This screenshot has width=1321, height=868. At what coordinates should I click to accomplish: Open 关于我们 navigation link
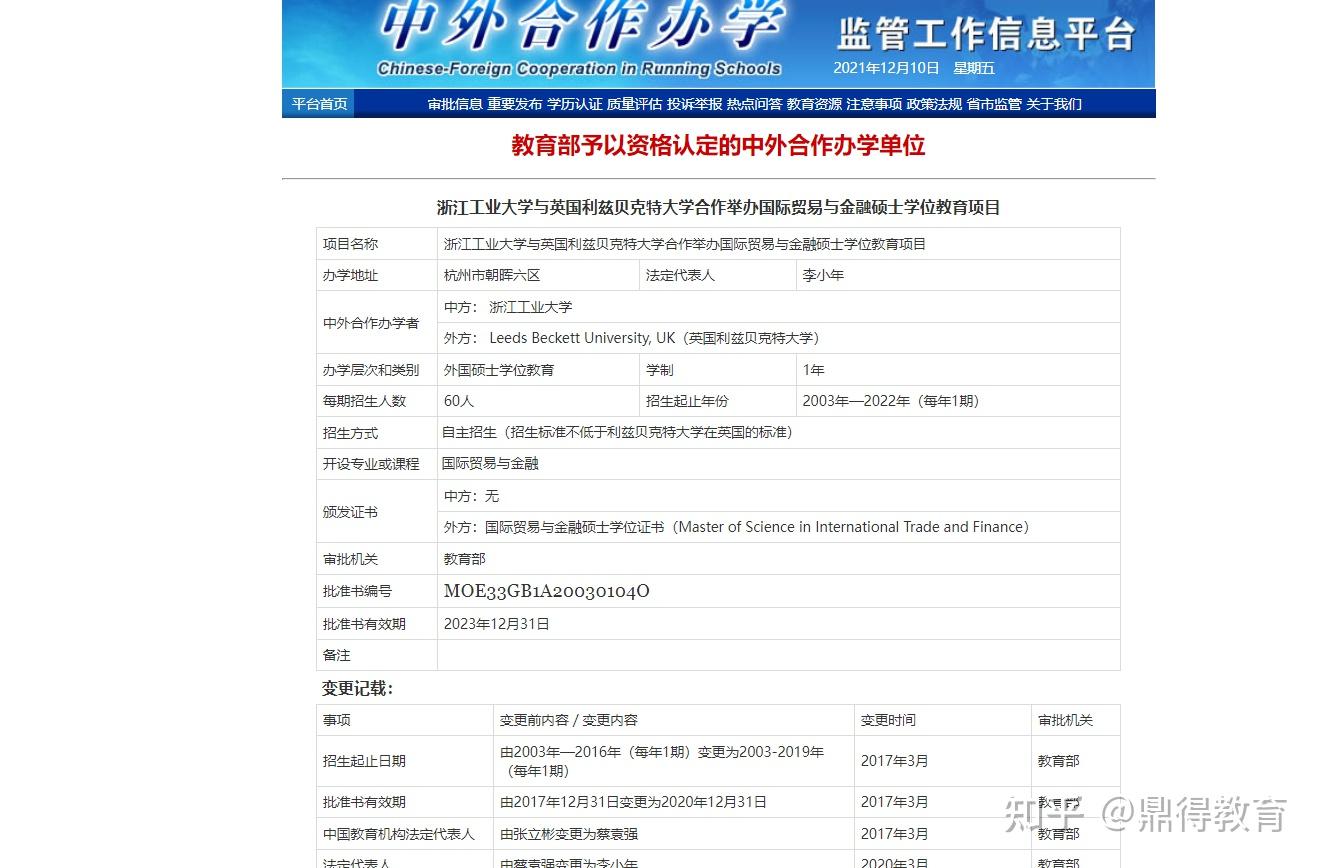(x=1054, y=104)
